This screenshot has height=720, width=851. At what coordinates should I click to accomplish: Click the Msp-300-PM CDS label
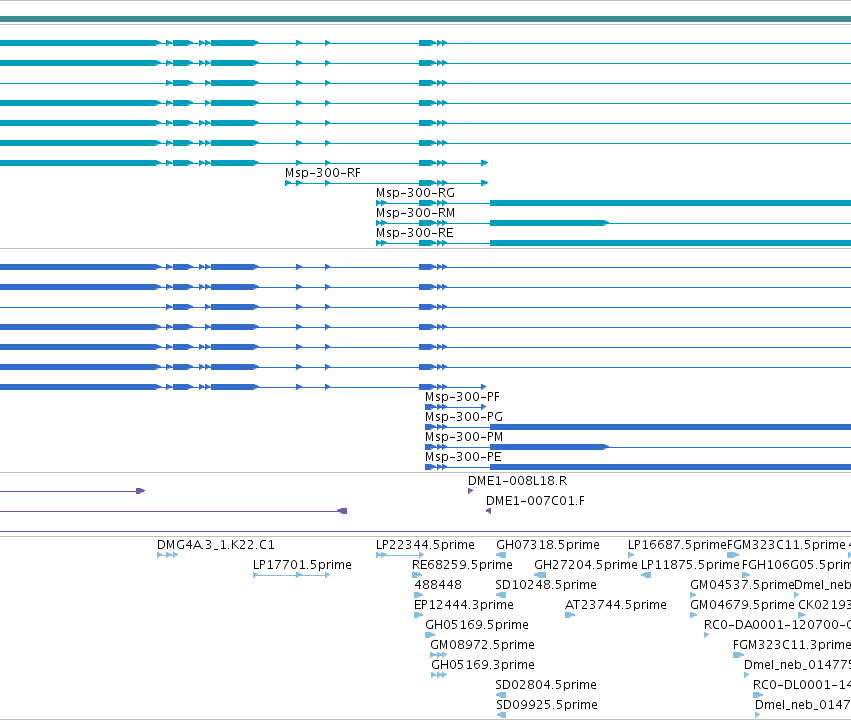[x=464, y=437]
